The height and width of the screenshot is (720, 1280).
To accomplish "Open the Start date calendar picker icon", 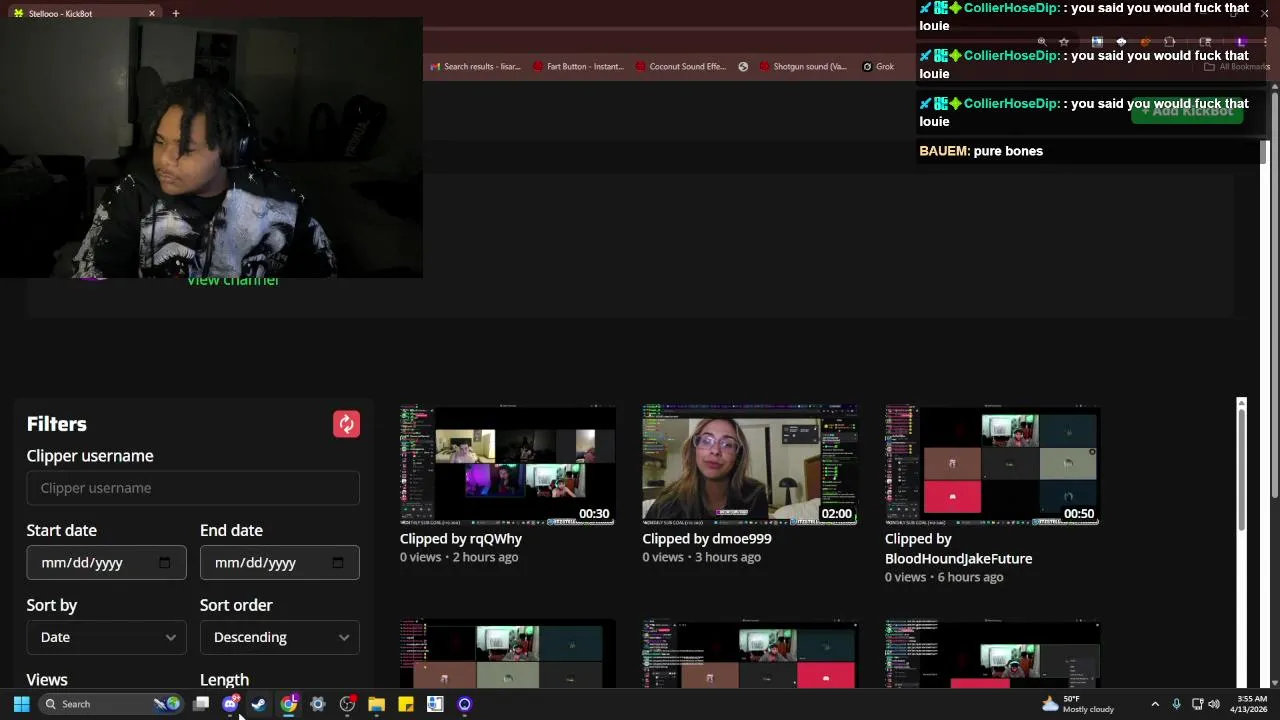I will coord(165,562).
